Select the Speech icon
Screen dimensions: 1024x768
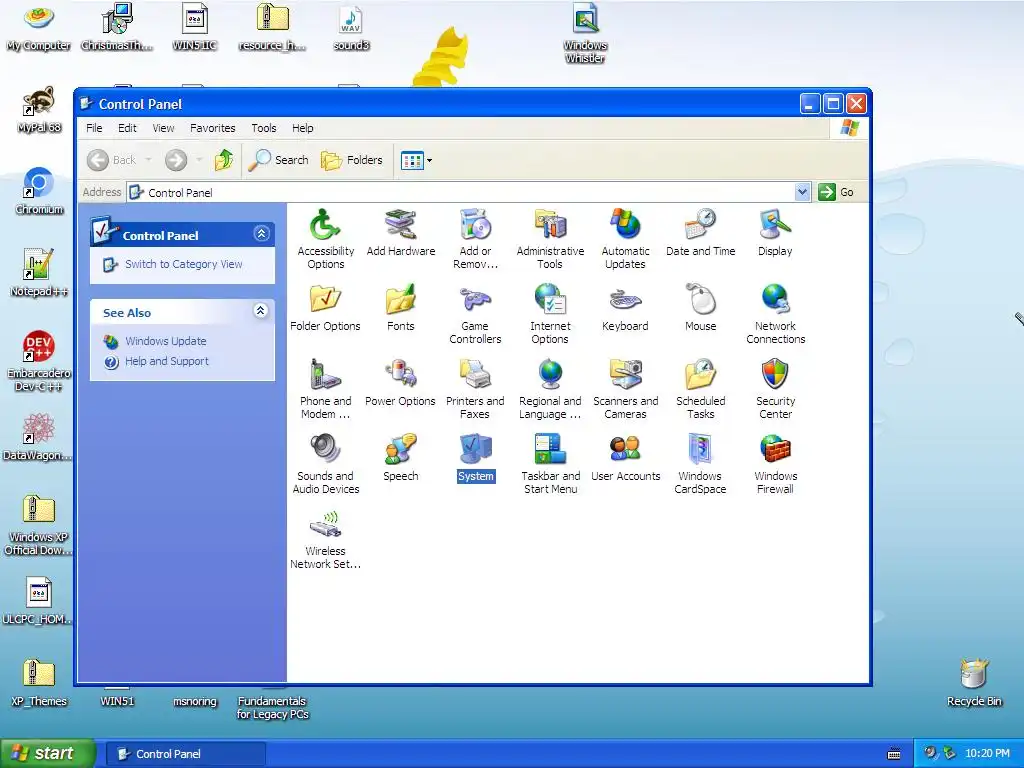click(400, 451)
